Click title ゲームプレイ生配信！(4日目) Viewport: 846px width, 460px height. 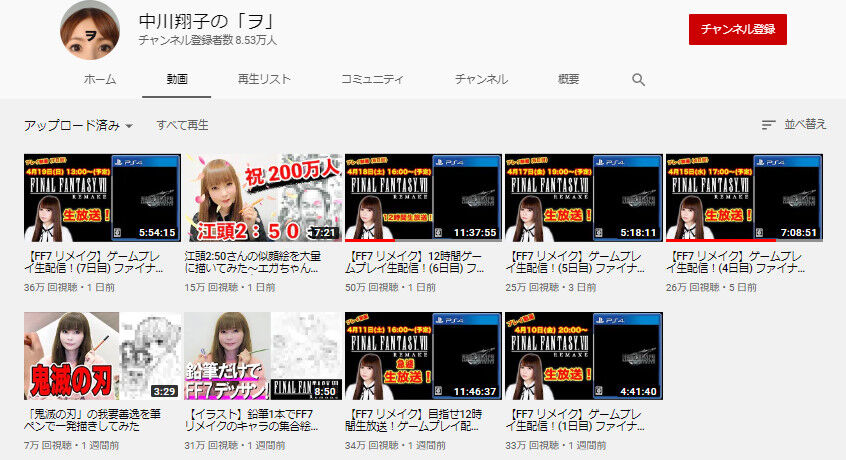click(x=735, y=262)
